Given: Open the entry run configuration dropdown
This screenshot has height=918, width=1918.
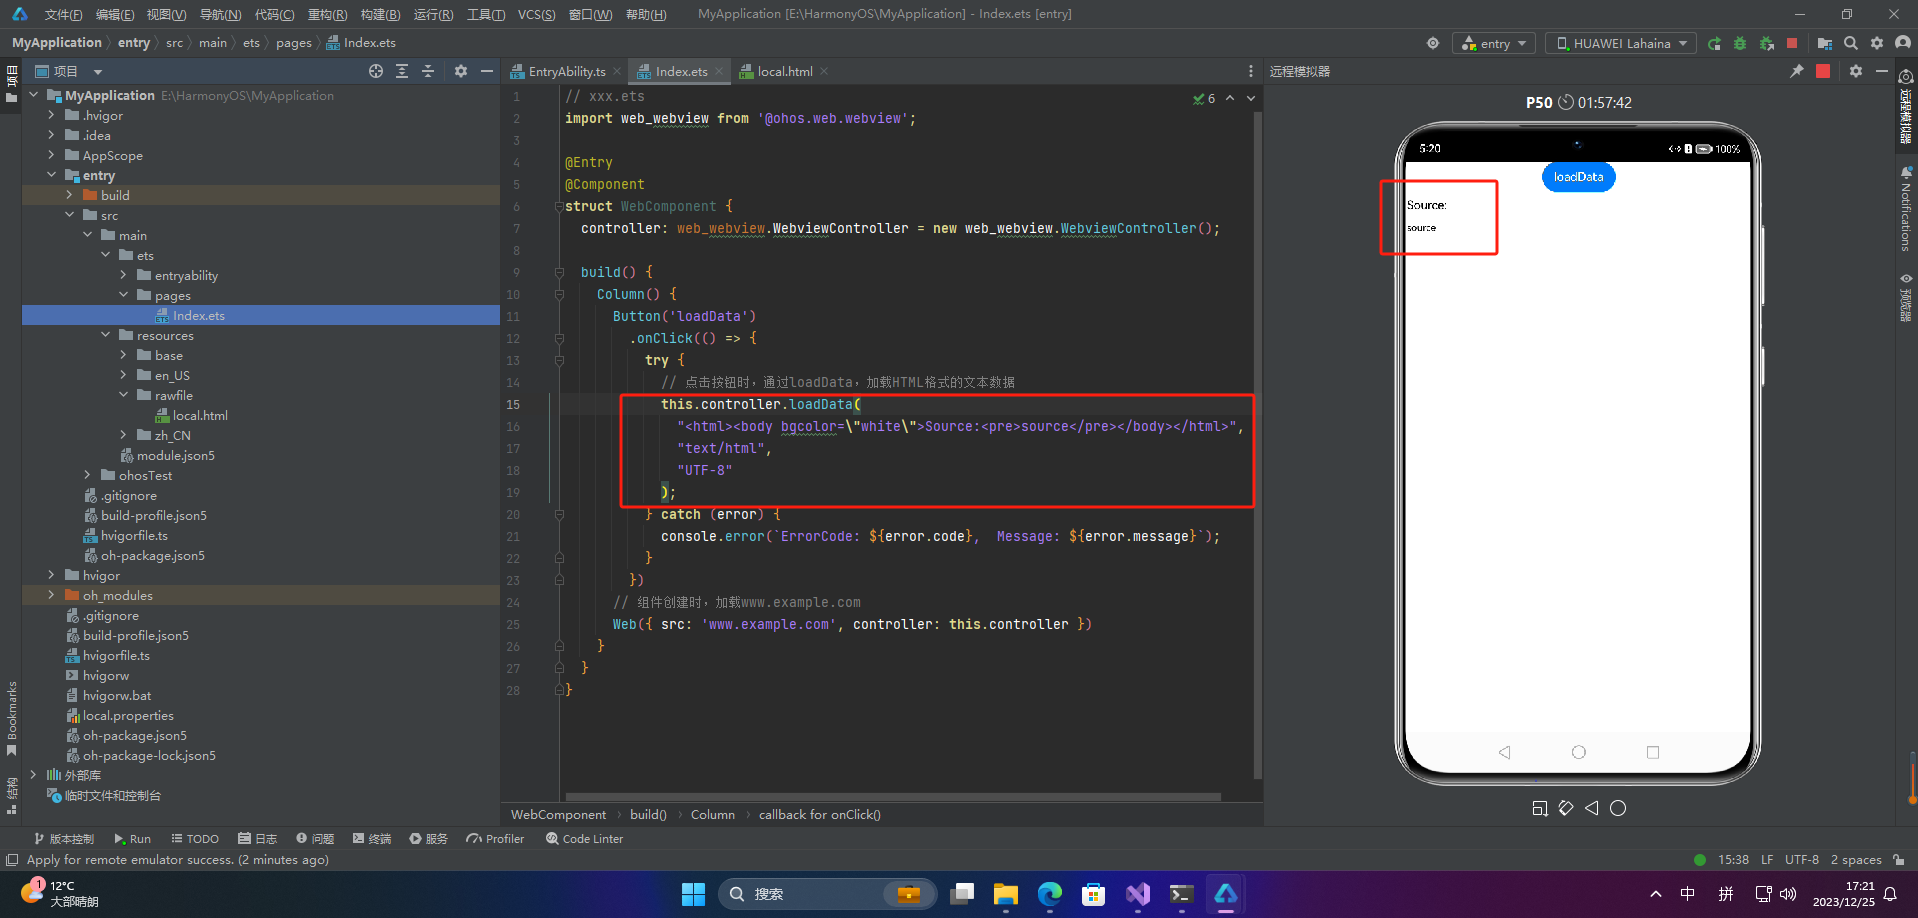Looking at the screenshot, I should click(1494, 43).
